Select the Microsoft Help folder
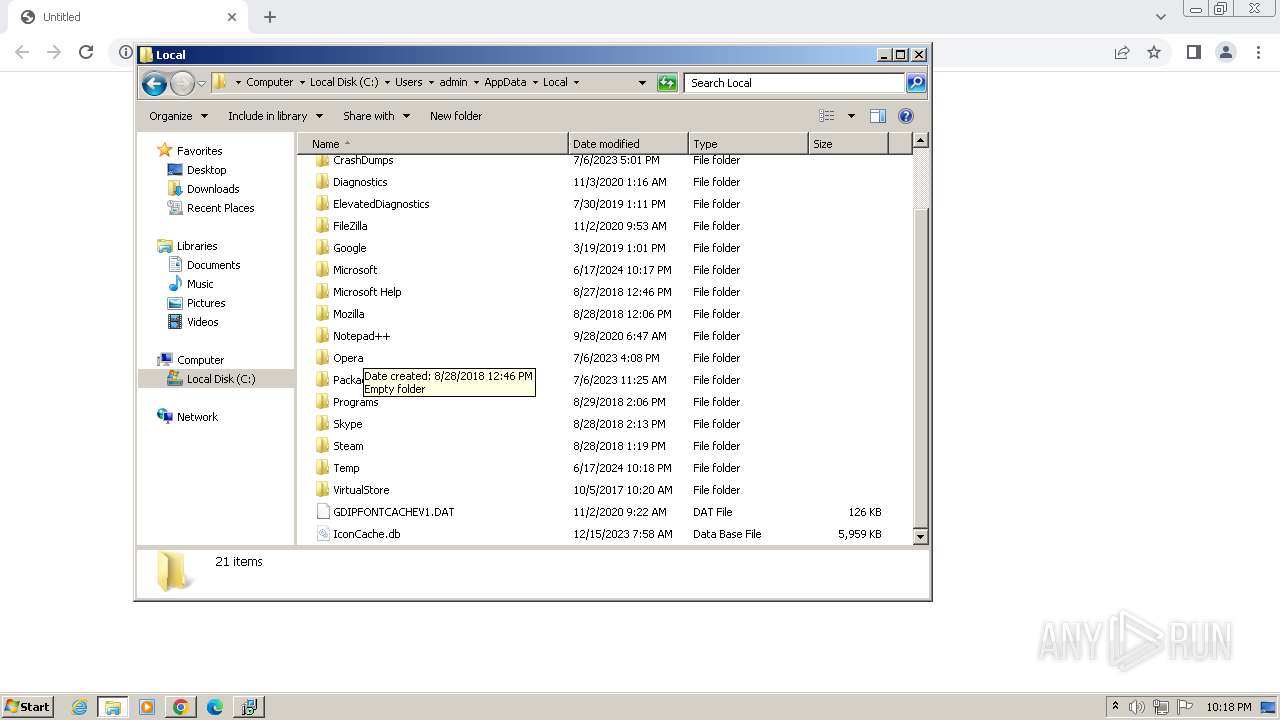 point(367,292)
